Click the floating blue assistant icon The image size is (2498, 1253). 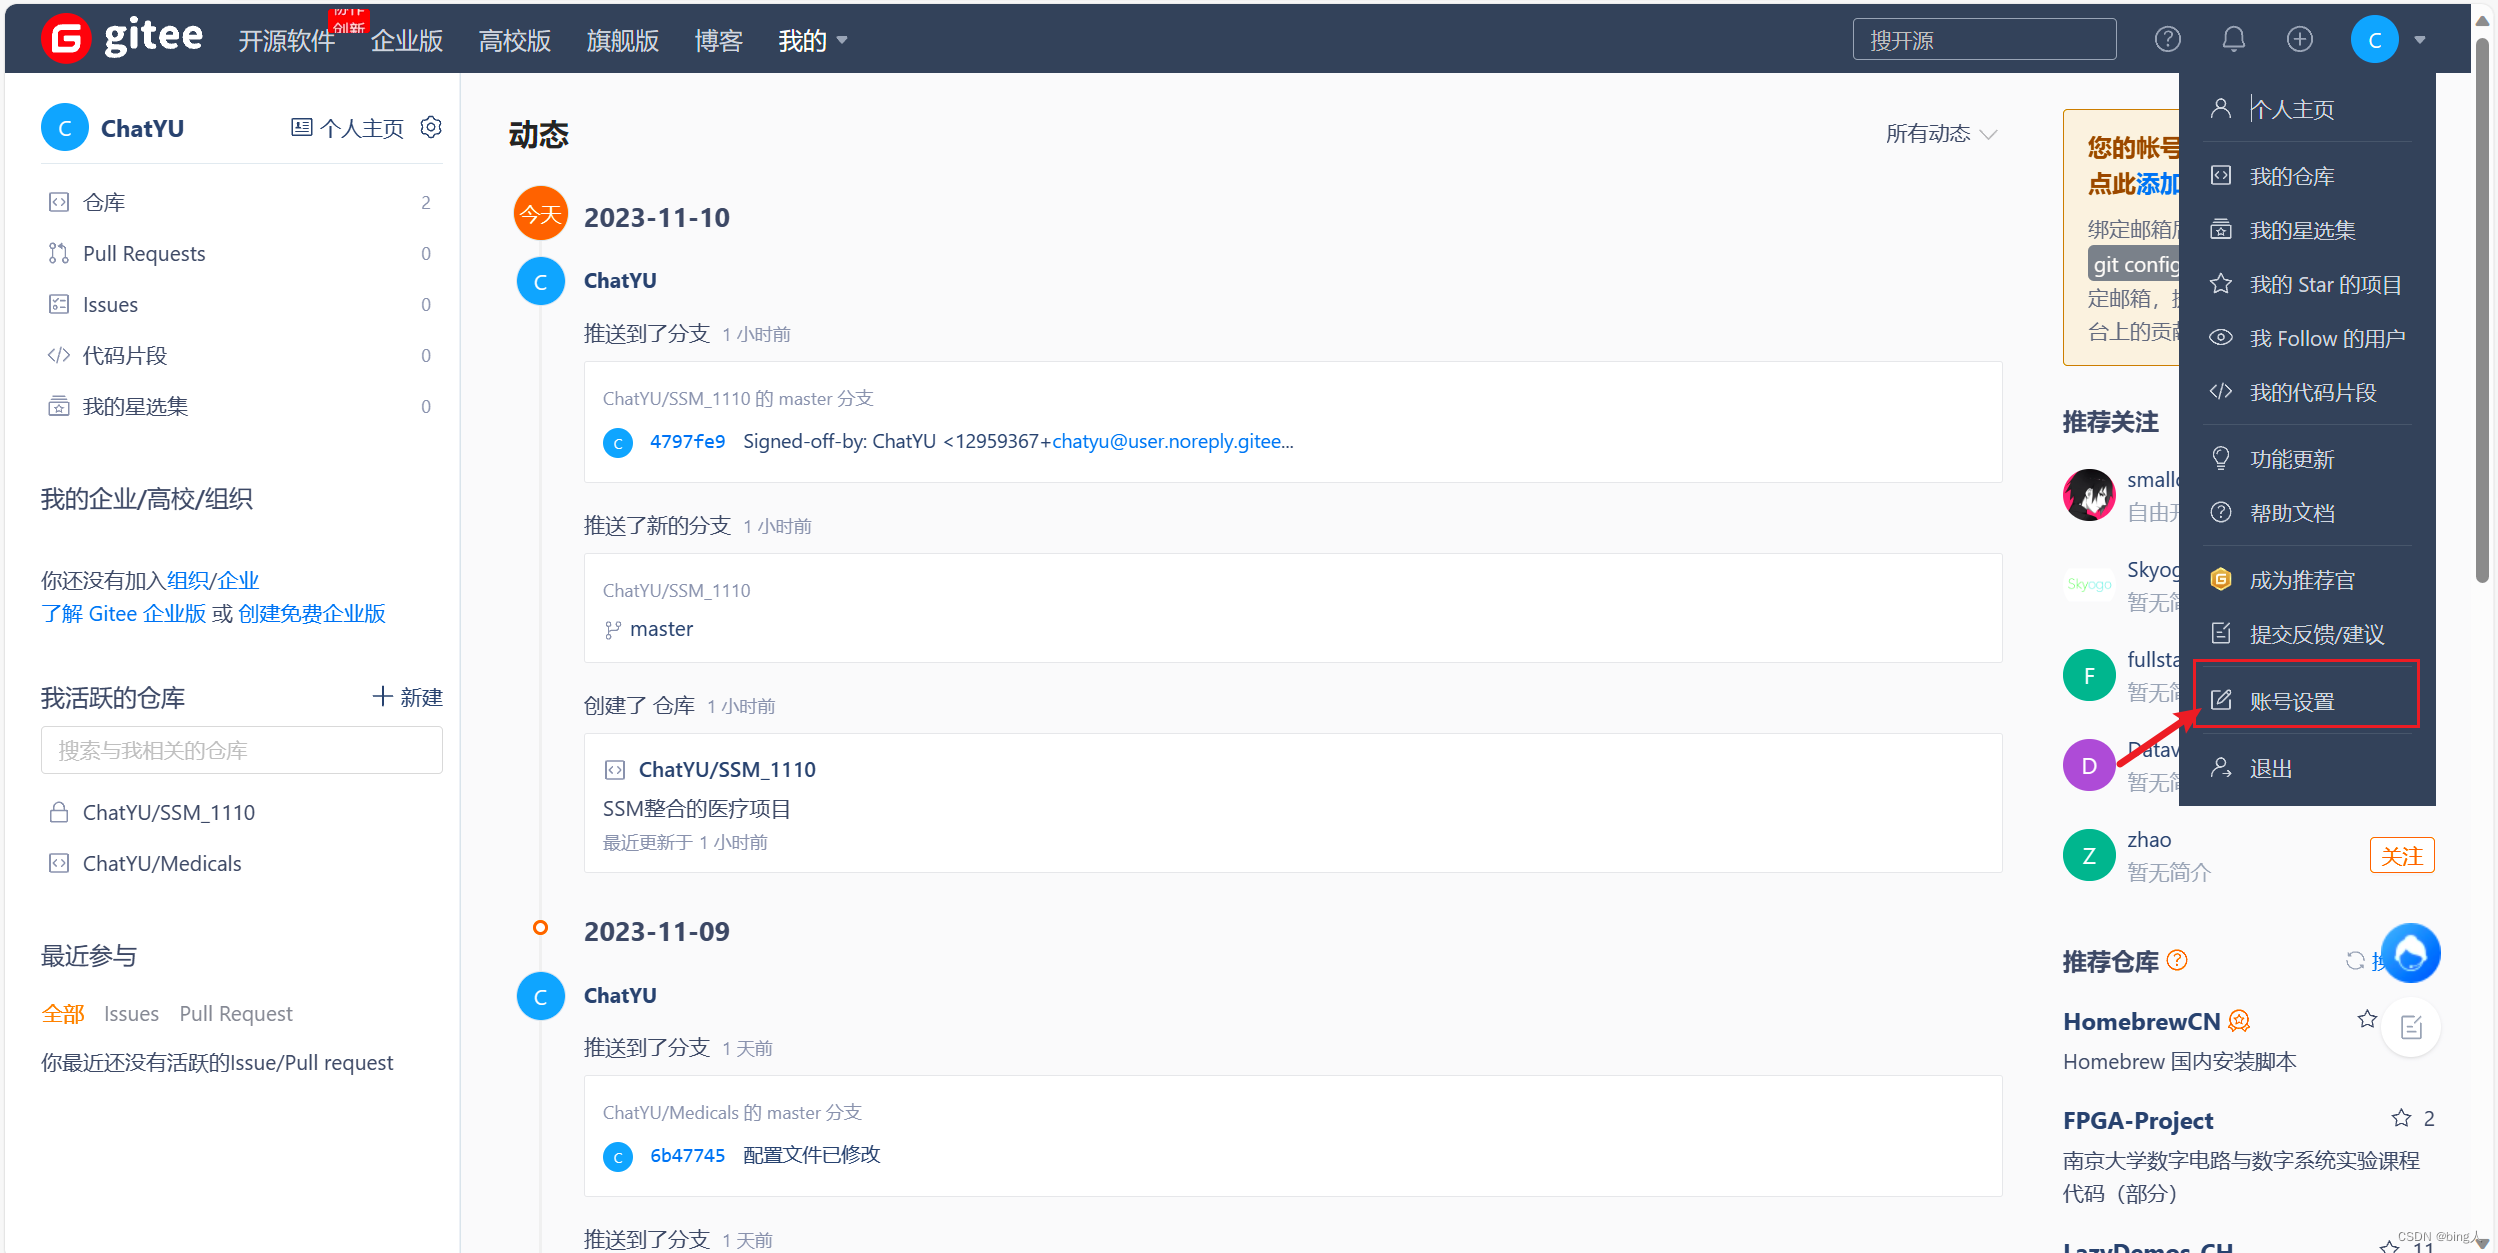point(2410,953)
